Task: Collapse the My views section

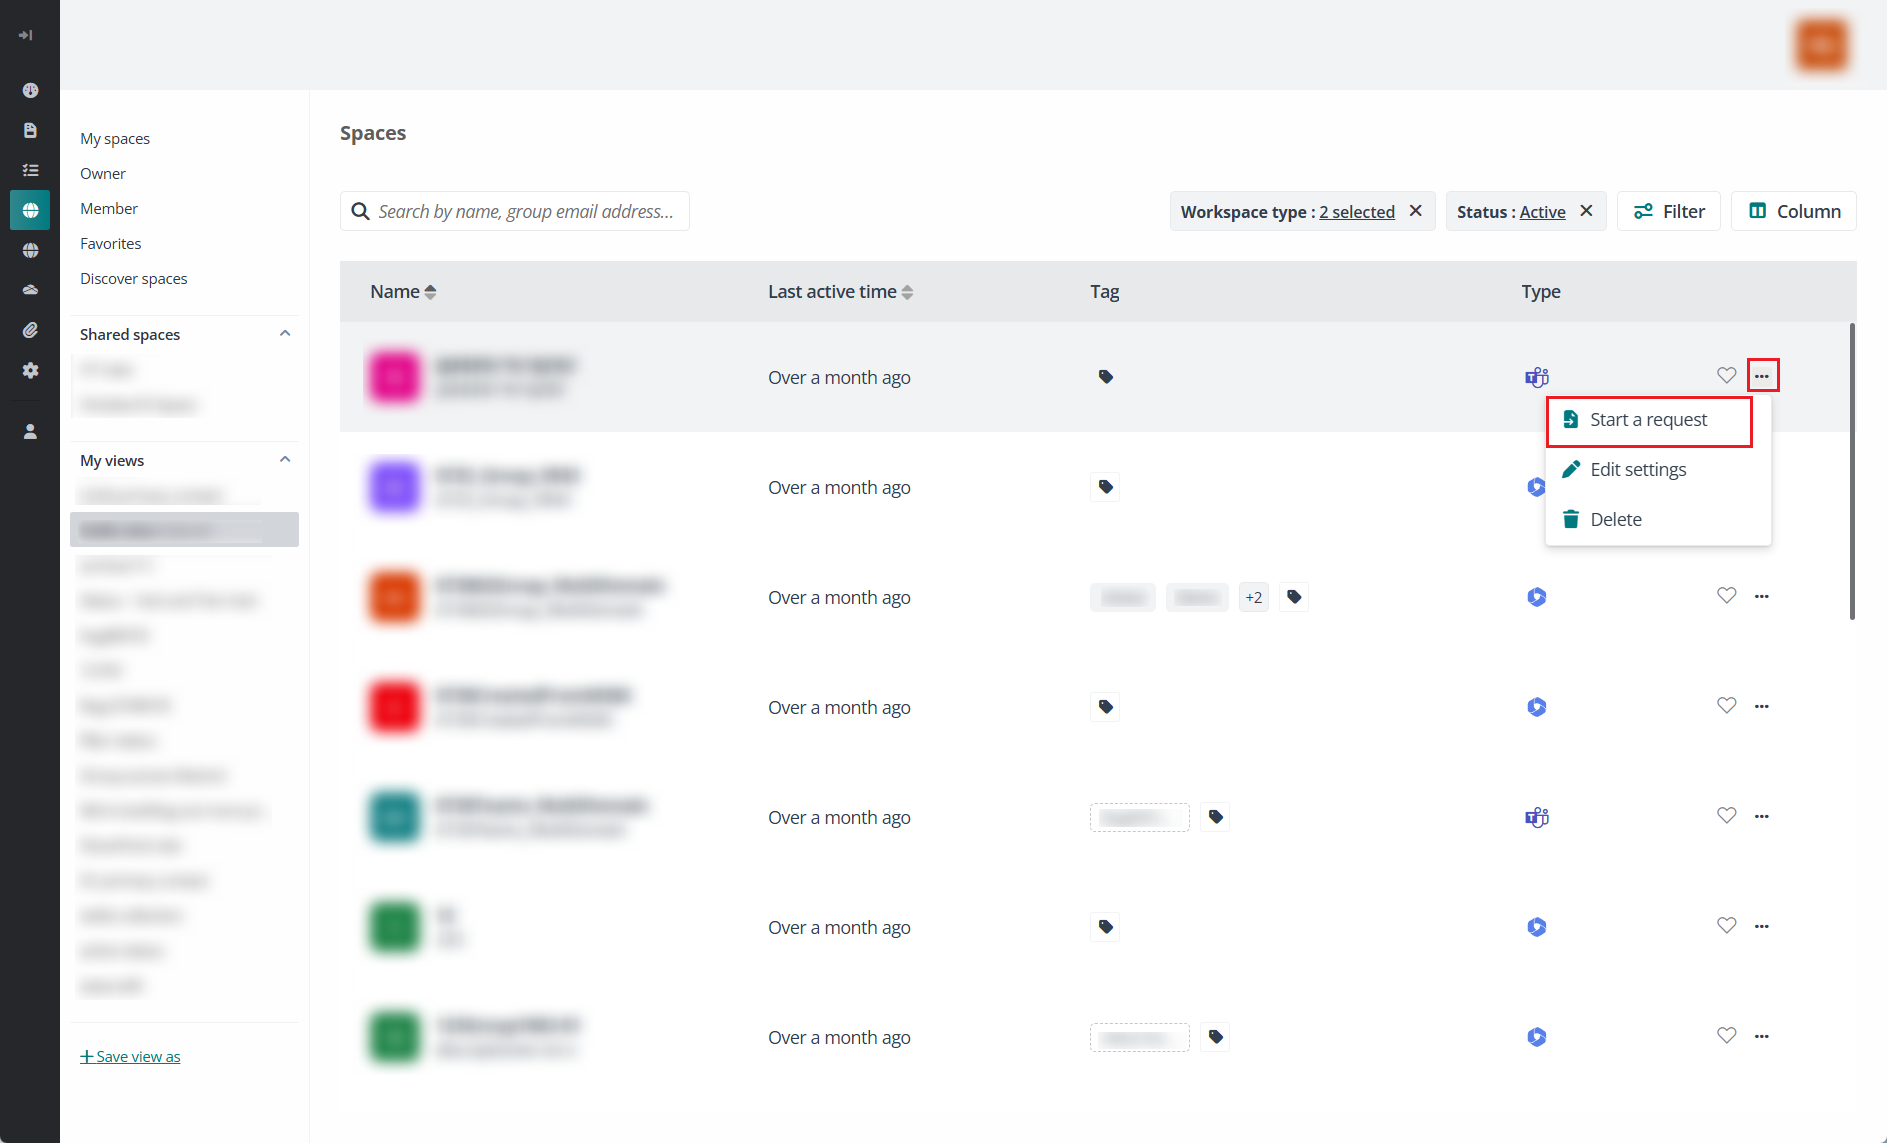Action: (x=285, y=459)
